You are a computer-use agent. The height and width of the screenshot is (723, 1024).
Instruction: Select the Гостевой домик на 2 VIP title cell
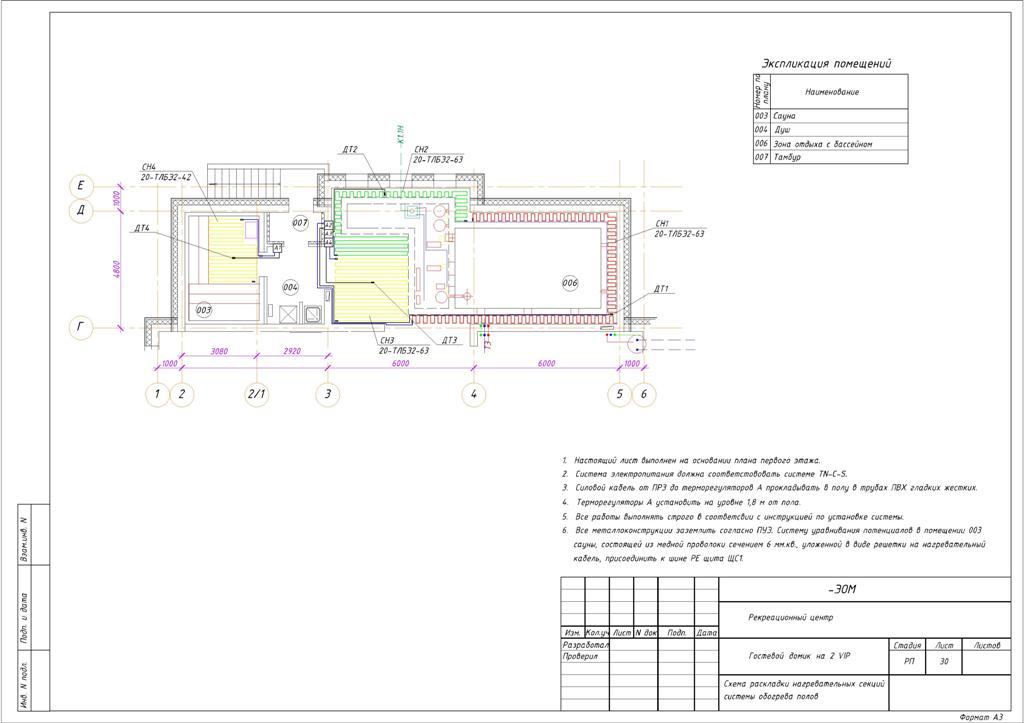[x=803, y=656]
